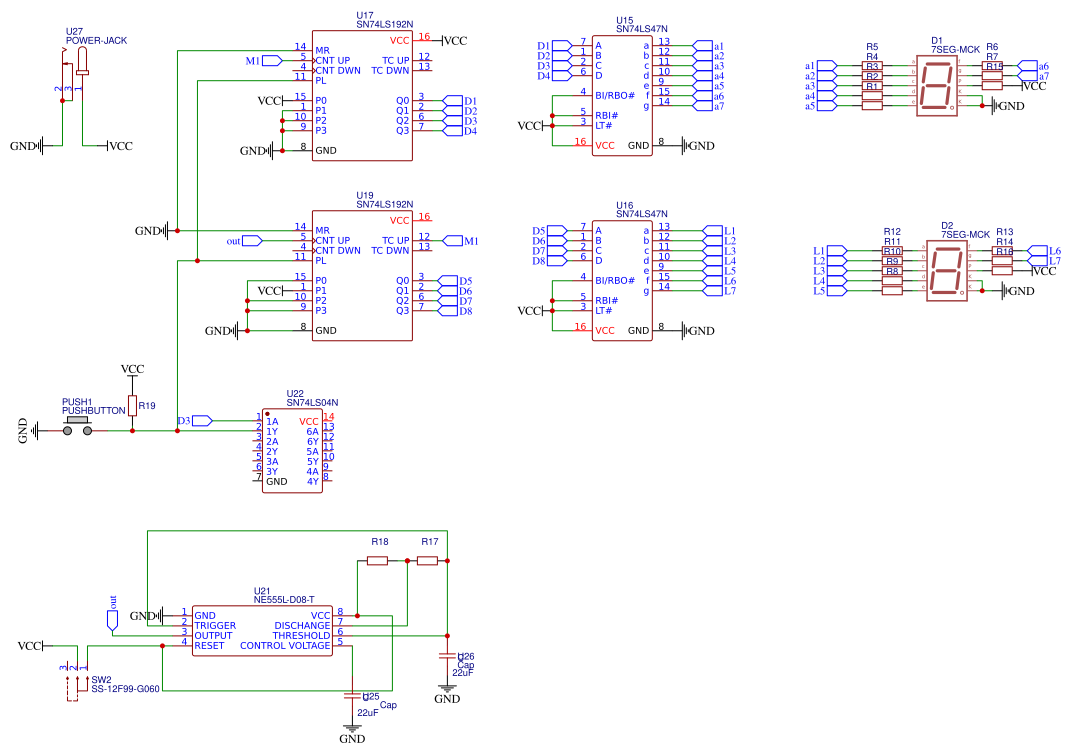Select the R17 resistor symbol
Viewport: 1071px width, 755px height.
pos(428,560)
